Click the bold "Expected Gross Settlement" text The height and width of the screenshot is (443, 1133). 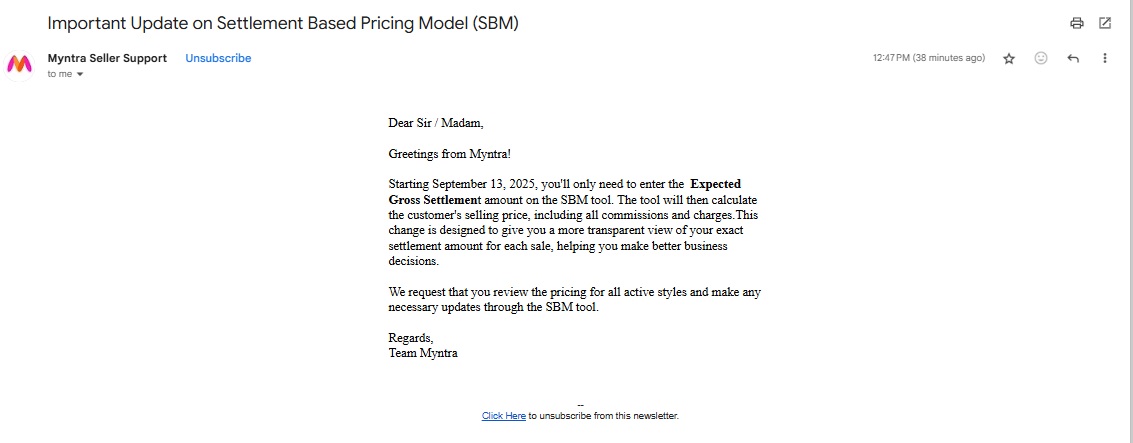[714, 184]
